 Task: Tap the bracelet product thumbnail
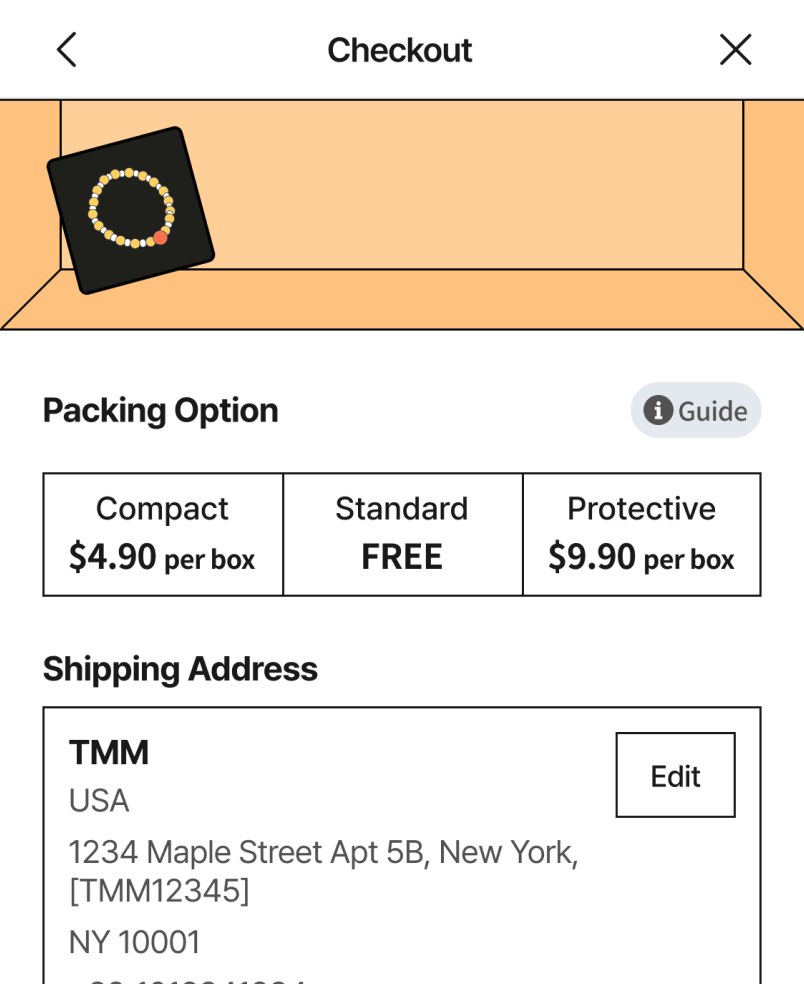click(130, 210)
